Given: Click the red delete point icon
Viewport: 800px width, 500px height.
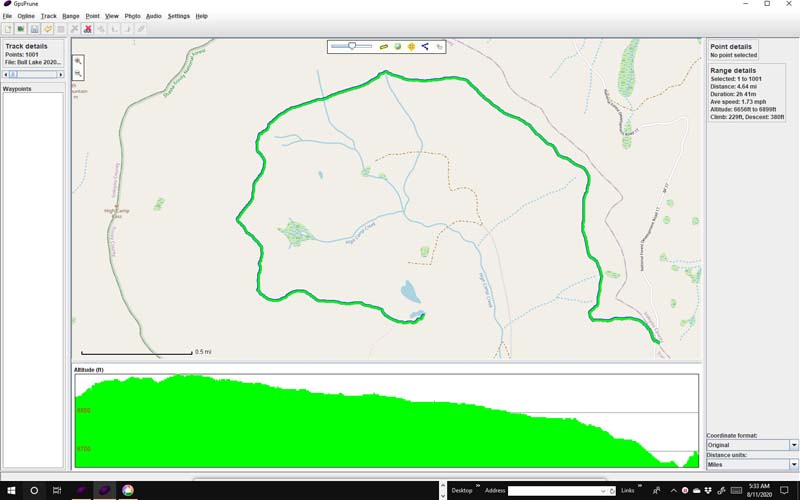Looking at the screenshot, I should [x=88, y=29].
